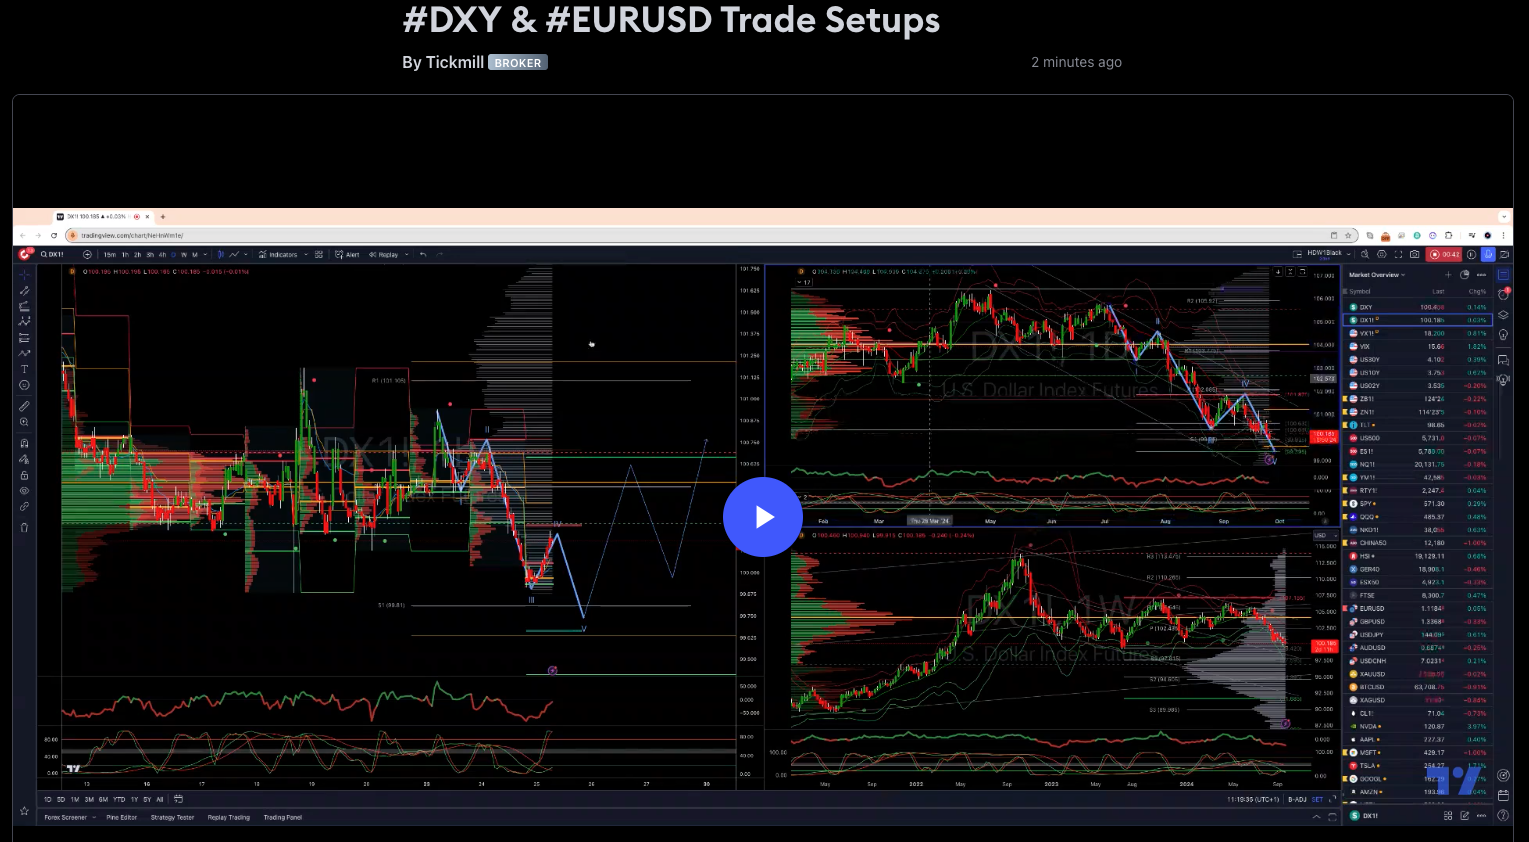Select the EURUSD row in the watchlist
The height and width of the screenshot is (842, 1529).
click(x=1418, y=608)
